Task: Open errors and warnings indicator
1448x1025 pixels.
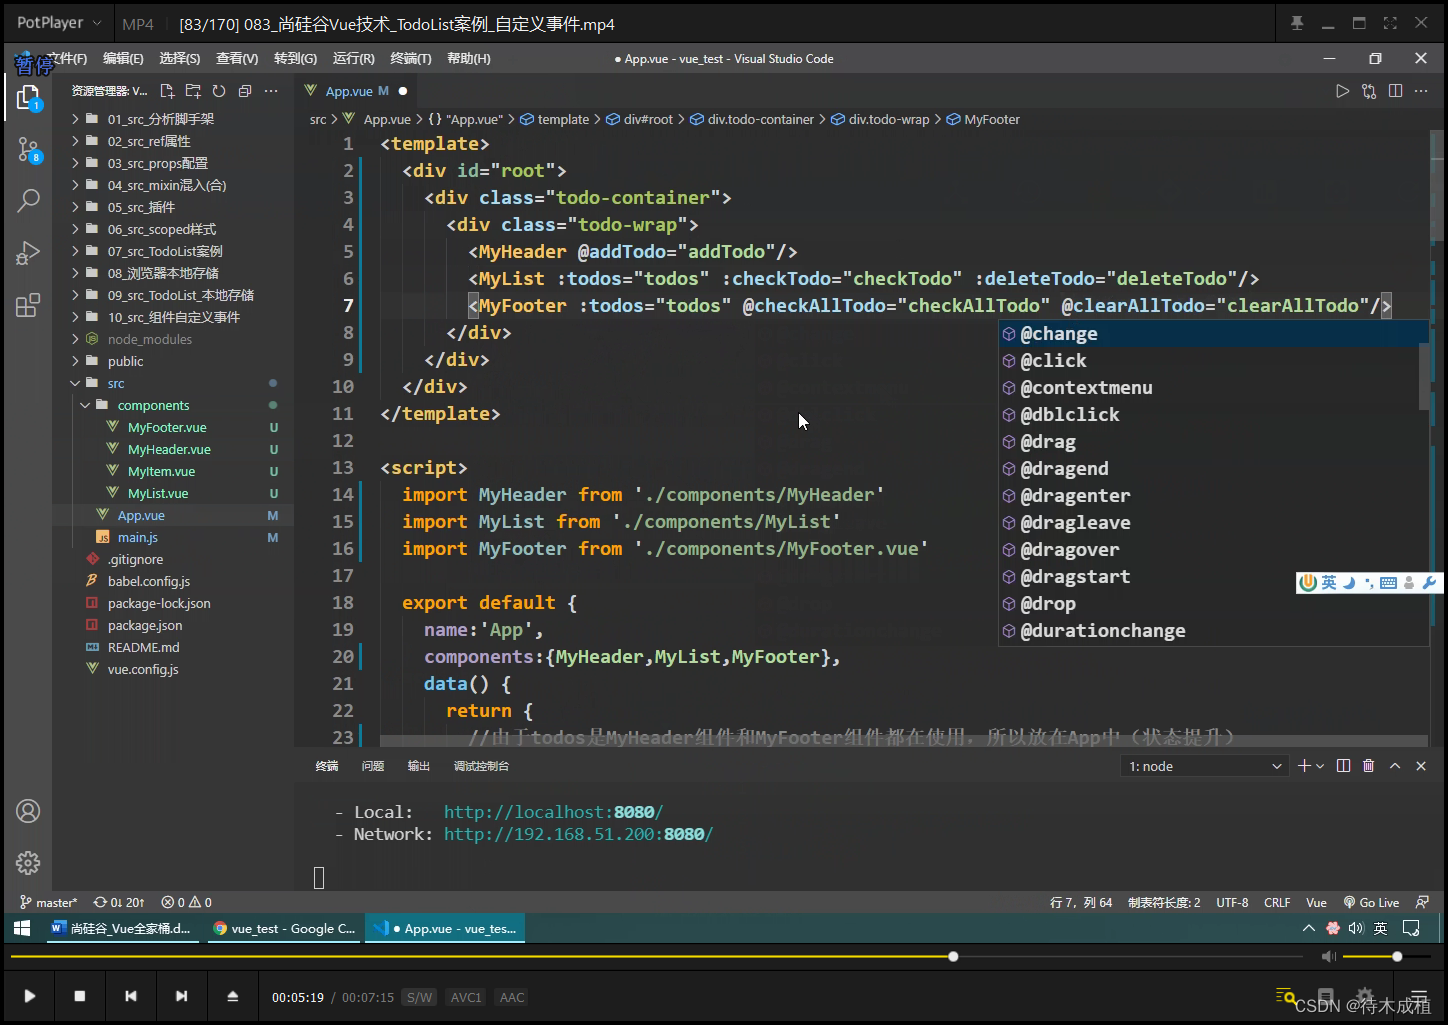Action: click(x=187, y=902)
